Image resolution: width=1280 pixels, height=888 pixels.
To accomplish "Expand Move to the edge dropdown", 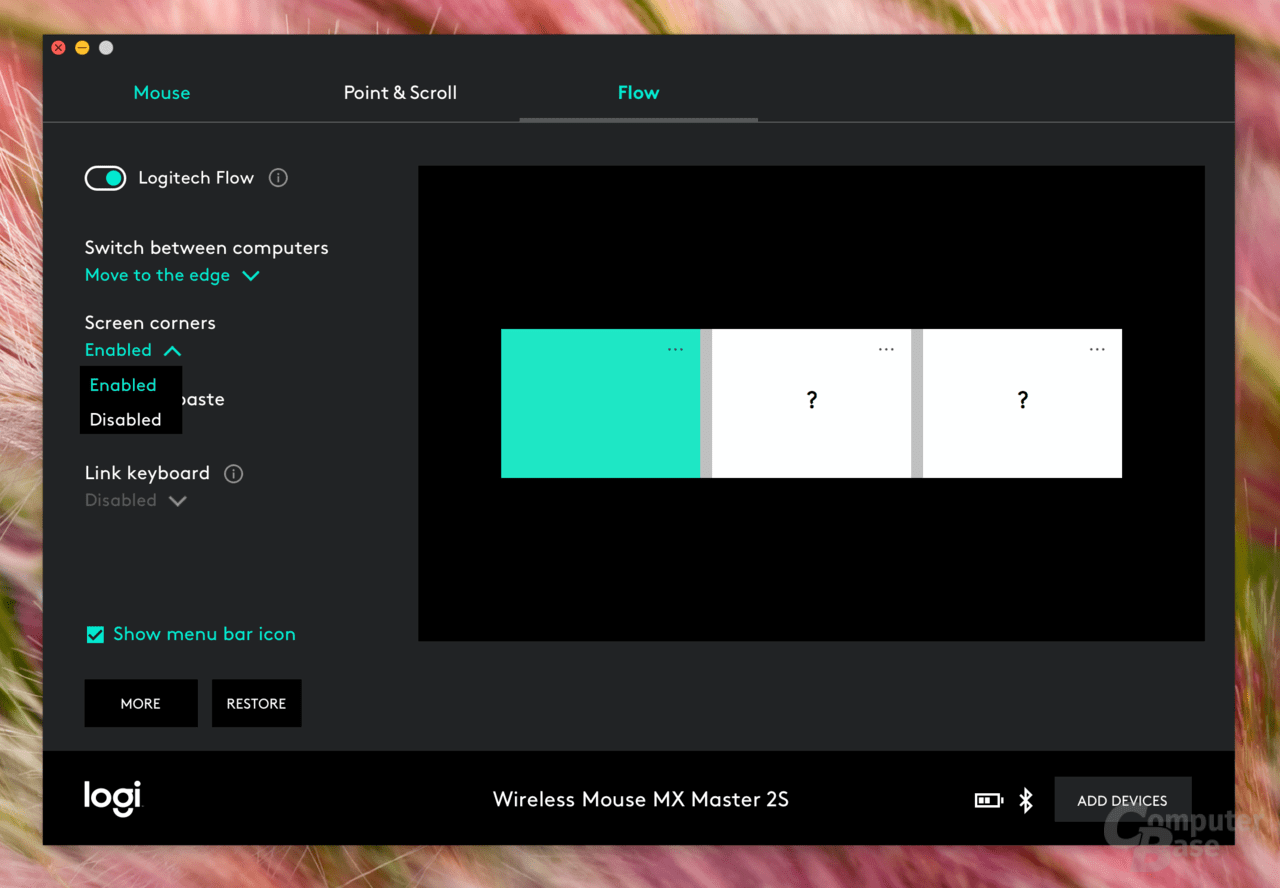I will (x=172, y=276).
